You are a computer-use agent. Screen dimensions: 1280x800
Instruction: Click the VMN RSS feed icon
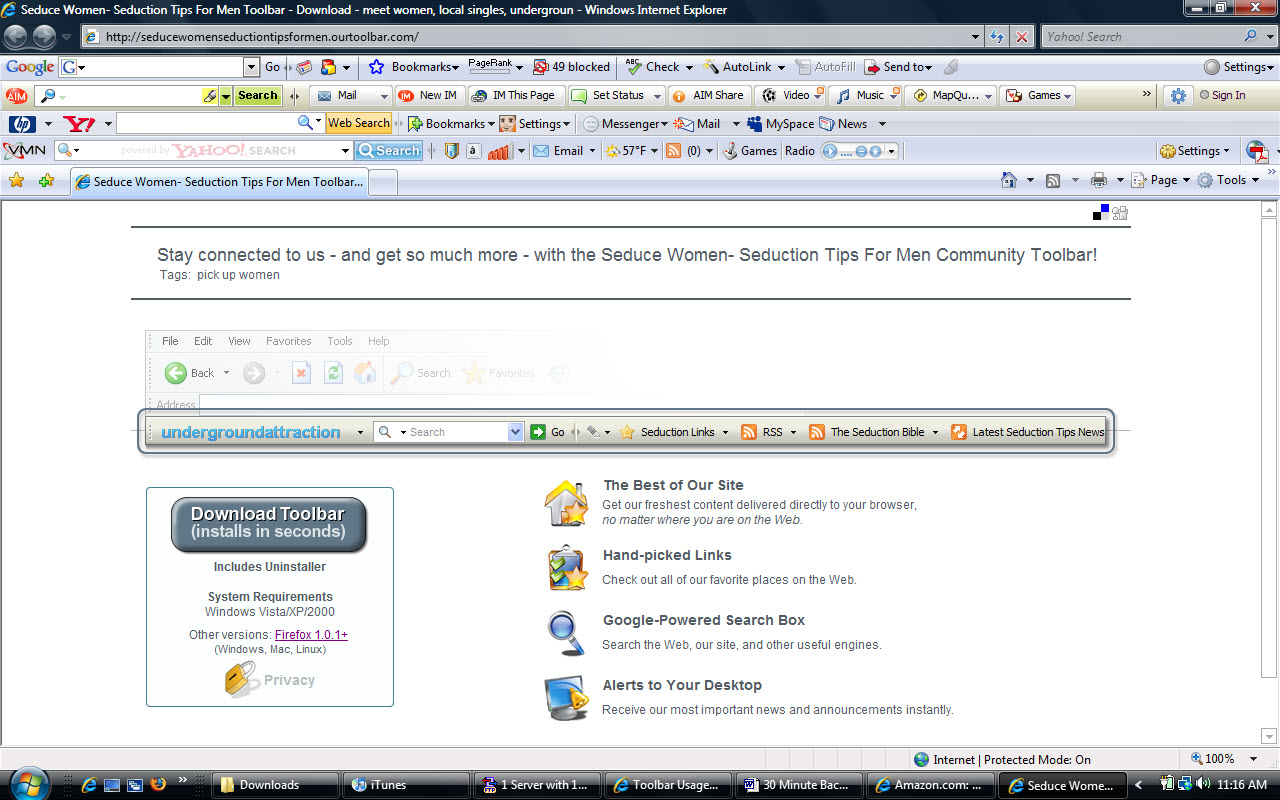[x=673, y=151]
